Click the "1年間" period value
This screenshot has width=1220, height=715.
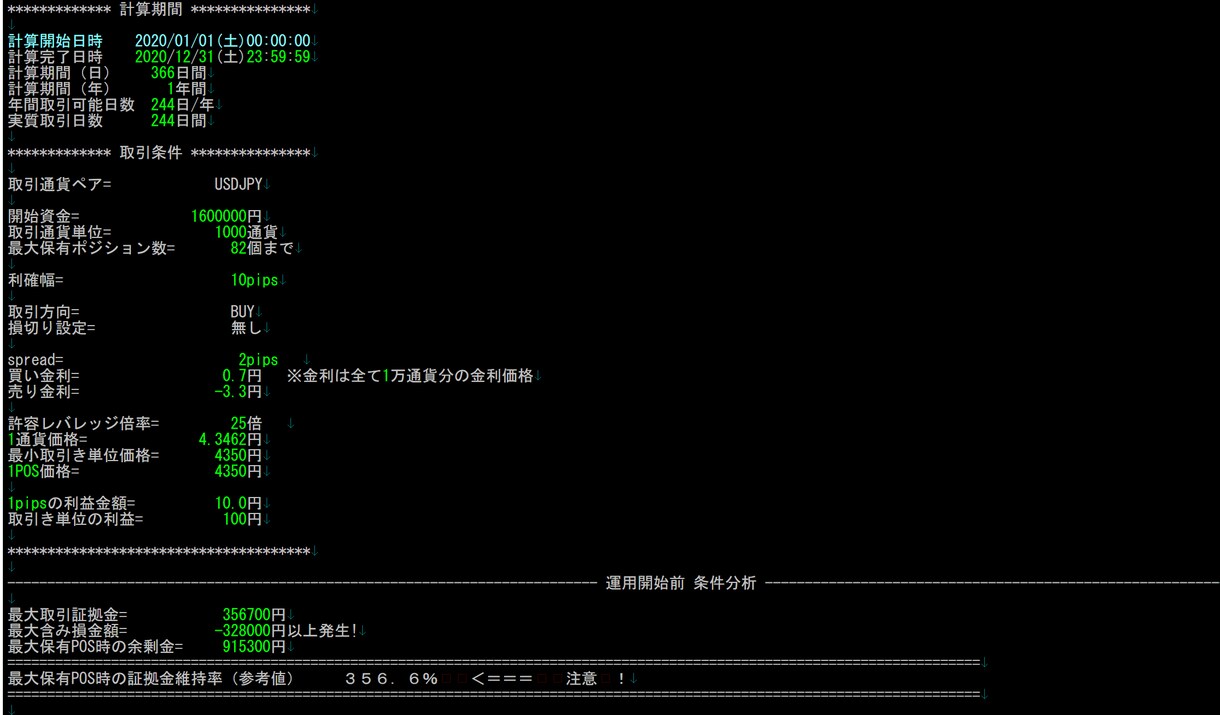(187, 89)
